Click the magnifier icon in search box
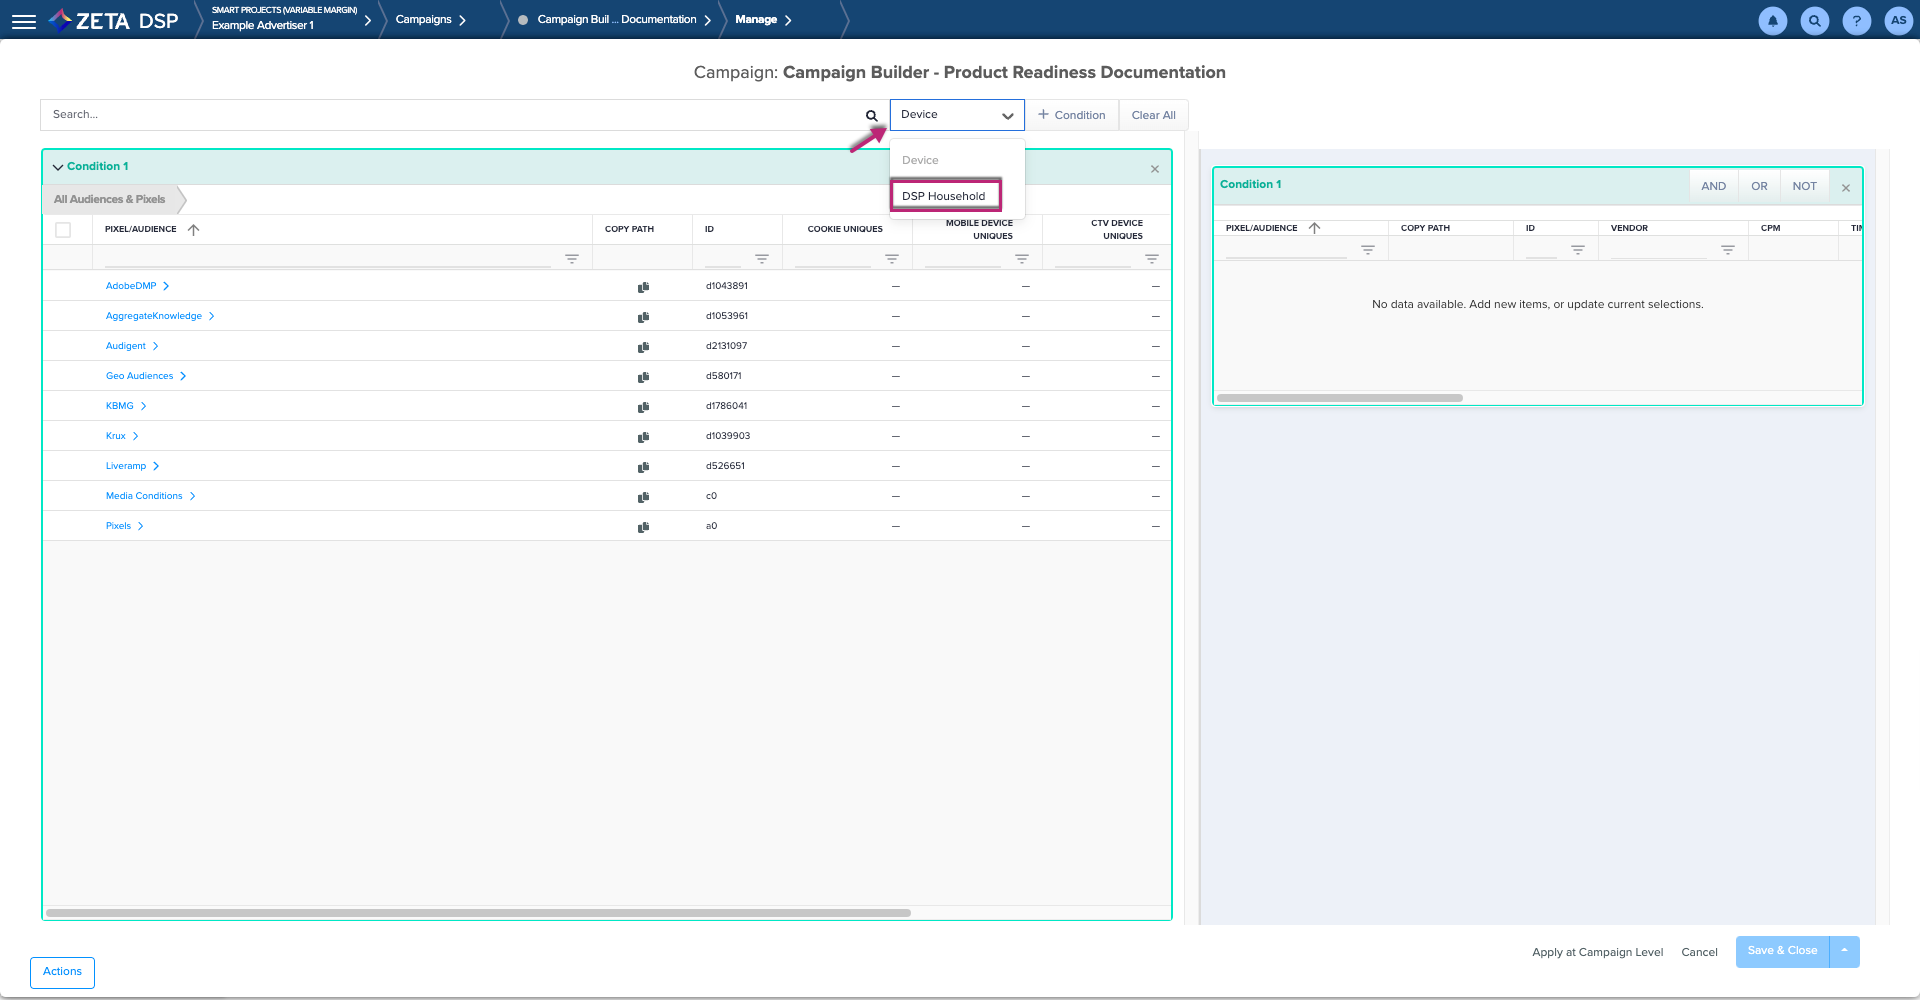Image resolution: width=1920 pixels, height=1000 pixels. tap(871, 116)
